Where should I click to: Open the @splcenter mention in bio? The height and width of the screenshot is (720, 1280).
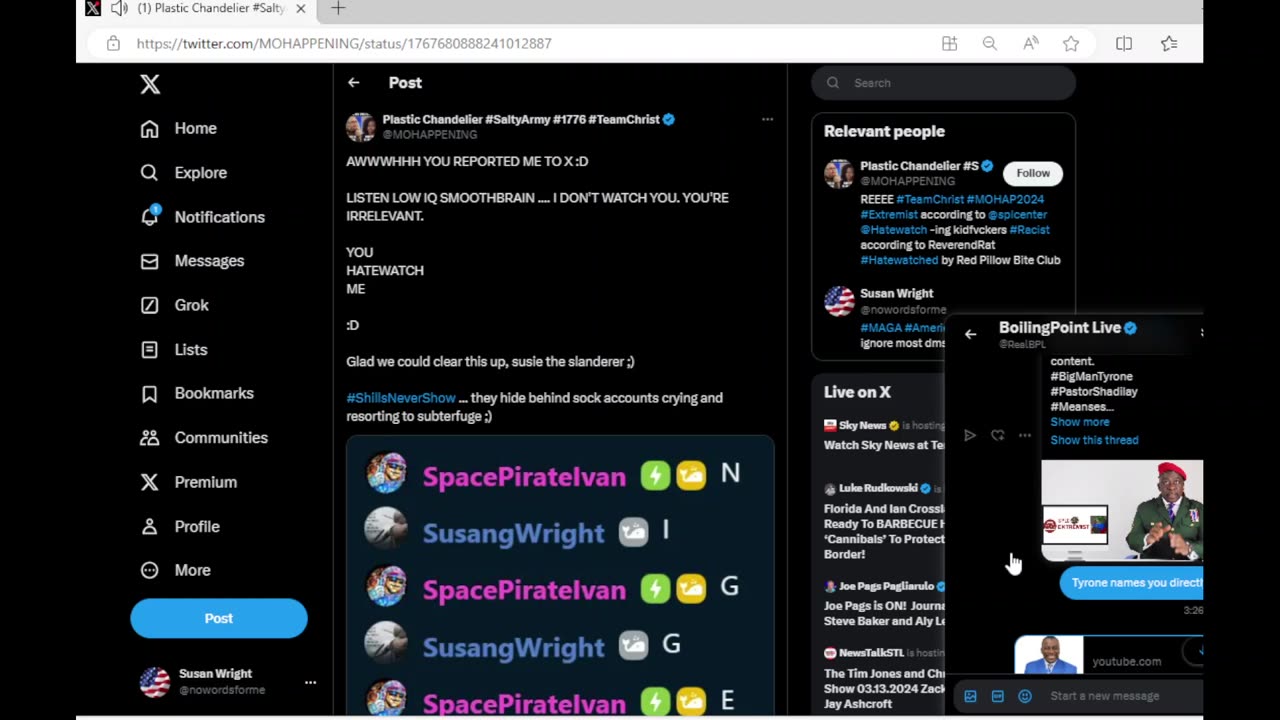(1017, 214)
